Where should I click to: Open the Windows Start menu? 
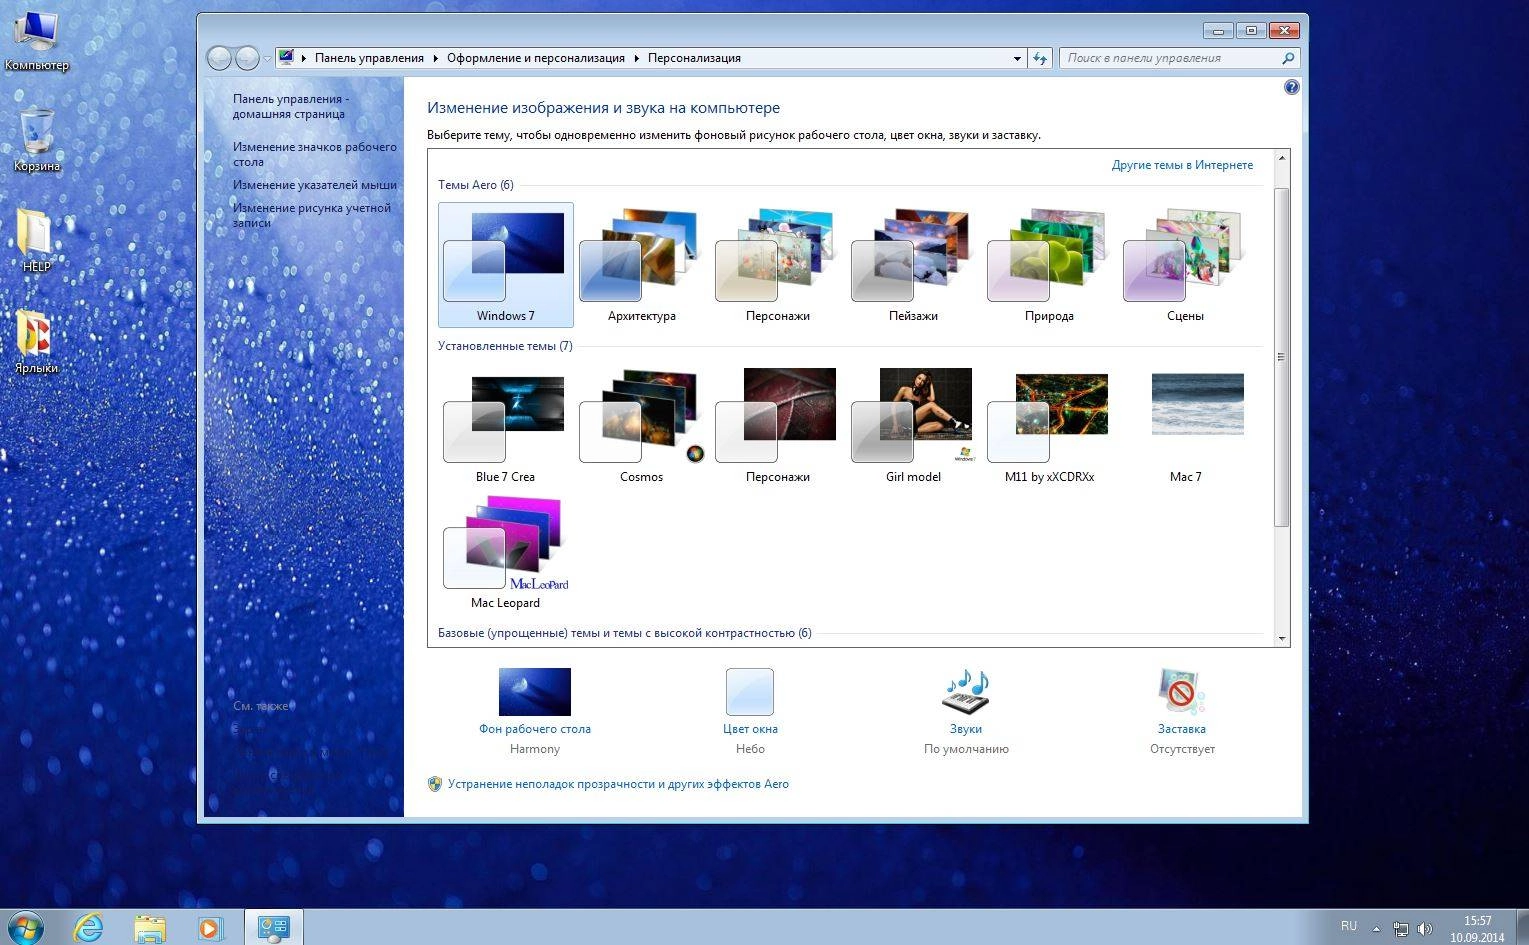pos(24,926)
